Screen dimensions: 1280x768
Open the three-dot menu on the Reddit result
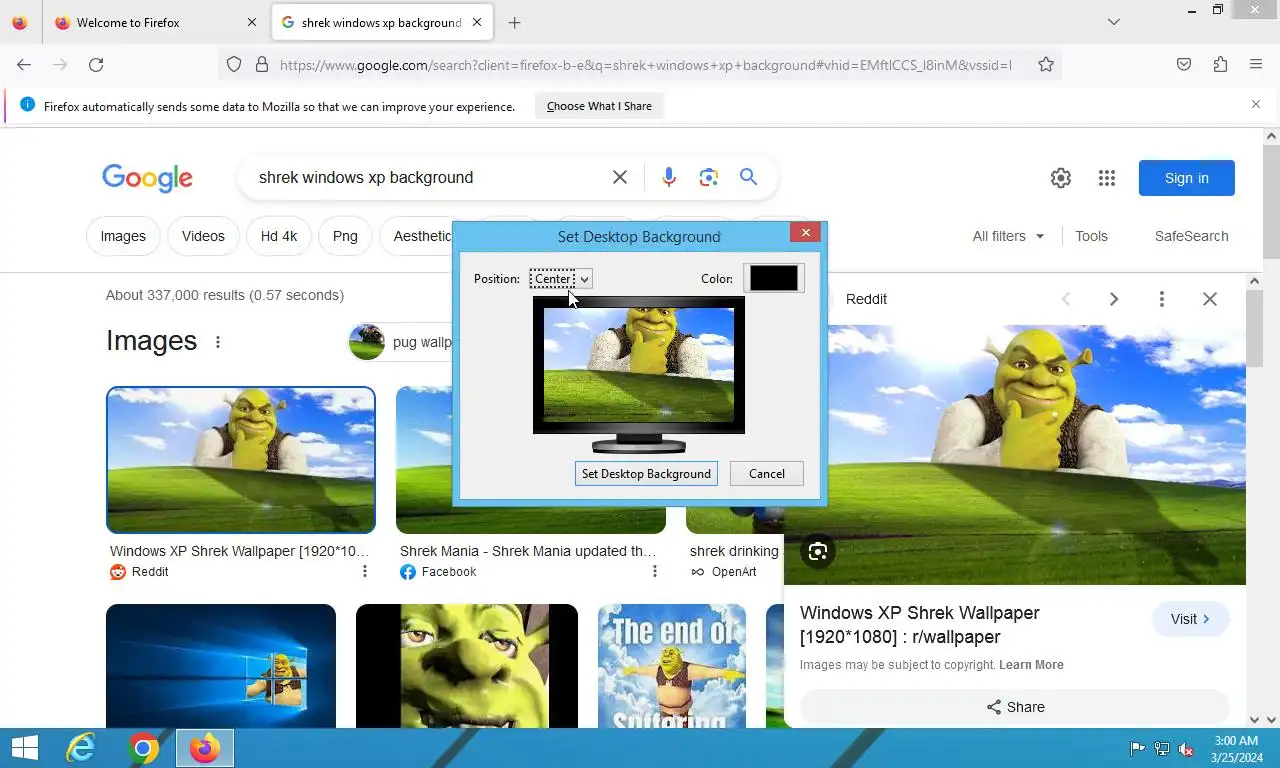tap(364, 571)
